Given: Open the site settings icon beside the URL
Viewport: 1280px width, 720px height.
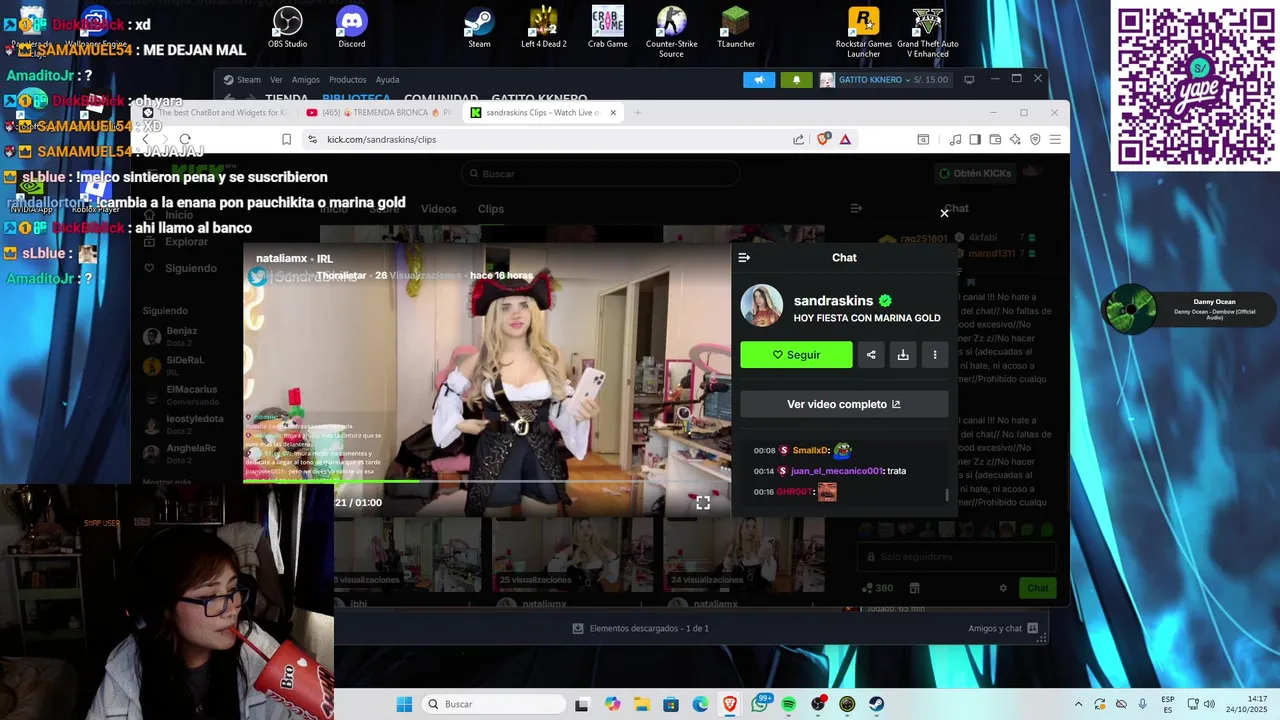Looking at the screenshot, I should pos(312,139).
